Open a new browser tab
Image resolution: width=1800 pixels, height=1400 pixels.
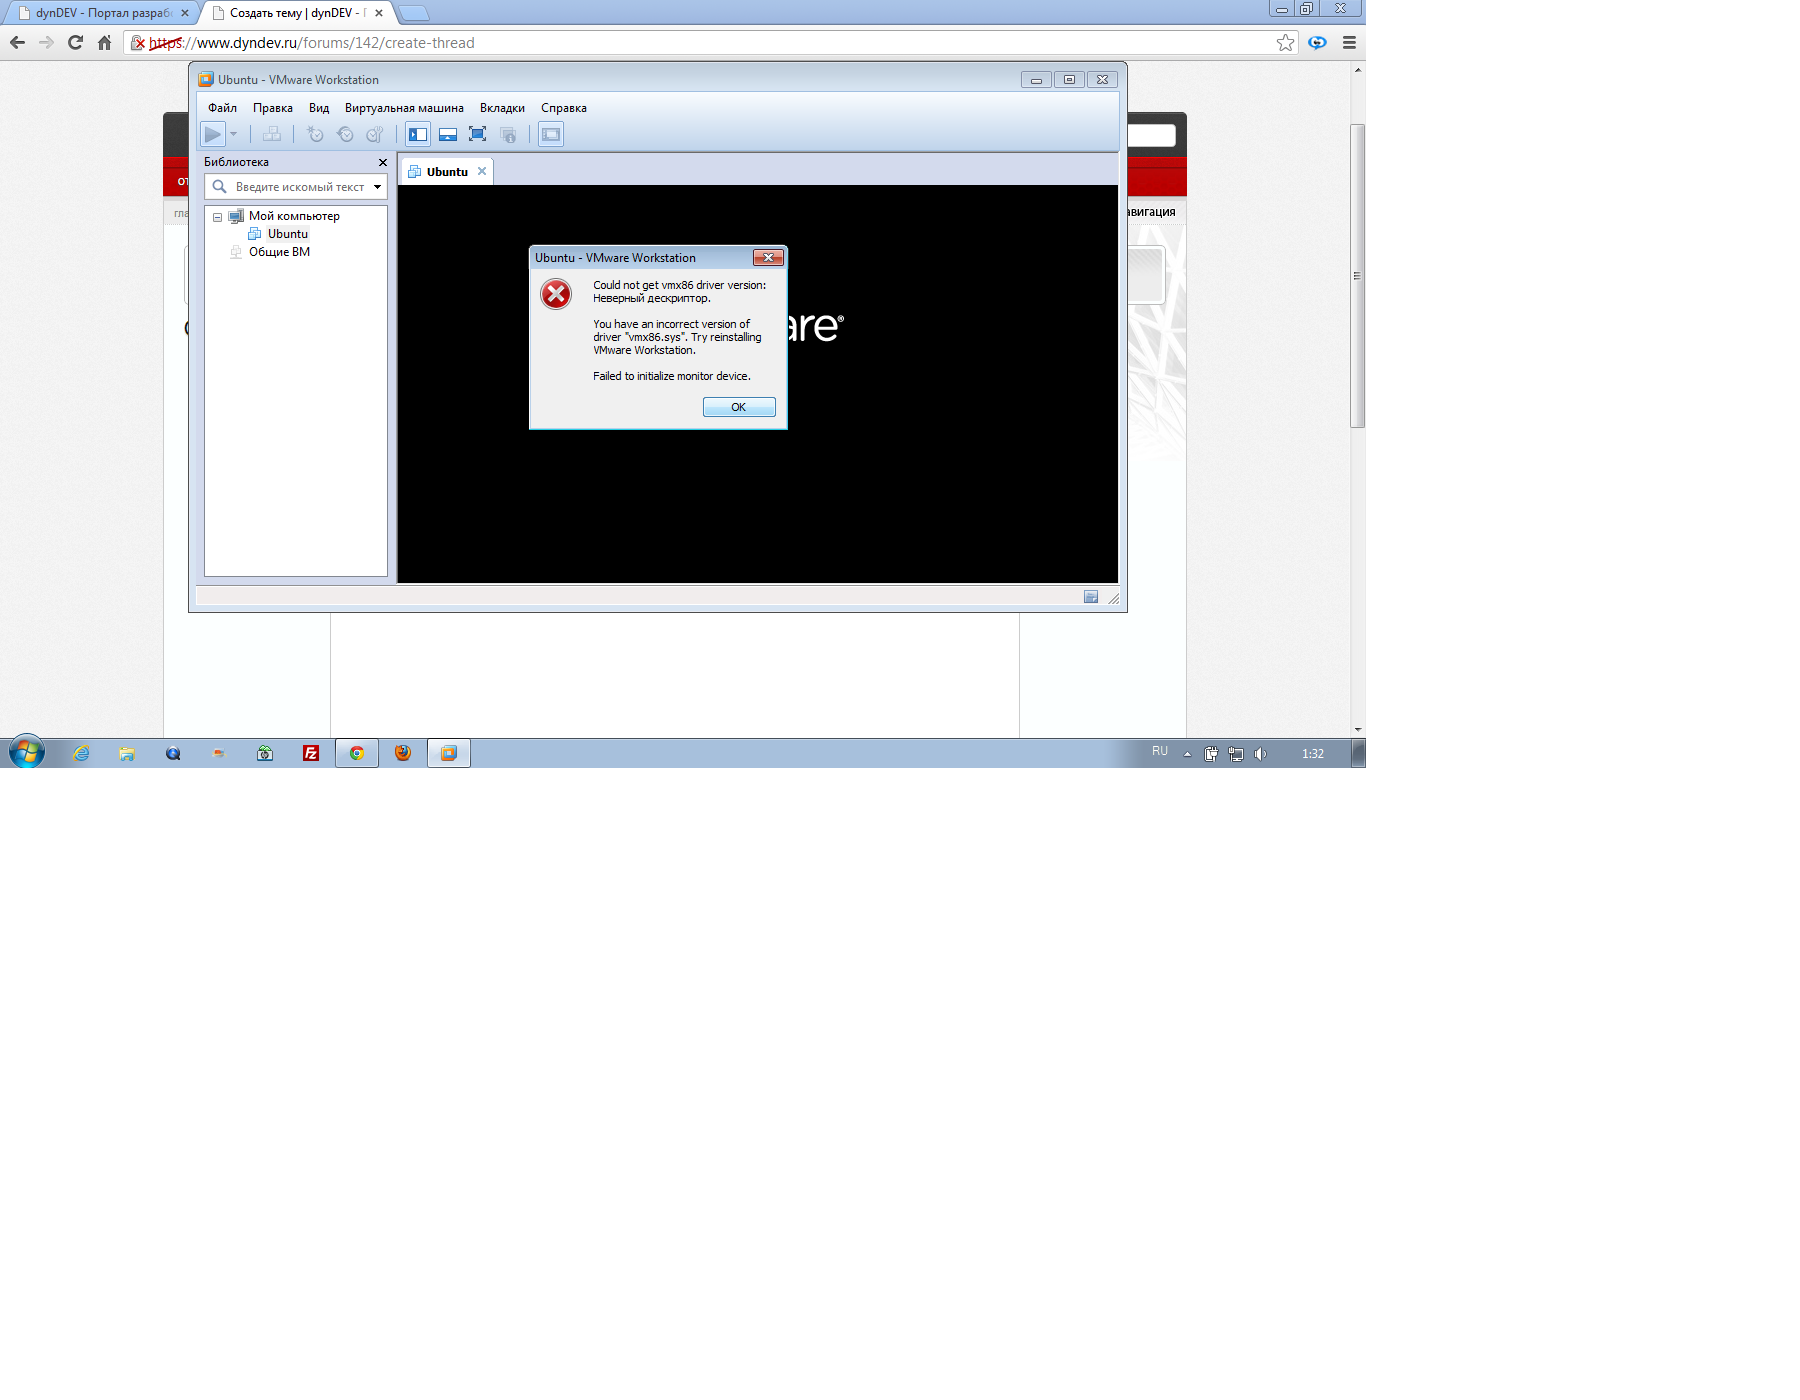pos(413,13)
